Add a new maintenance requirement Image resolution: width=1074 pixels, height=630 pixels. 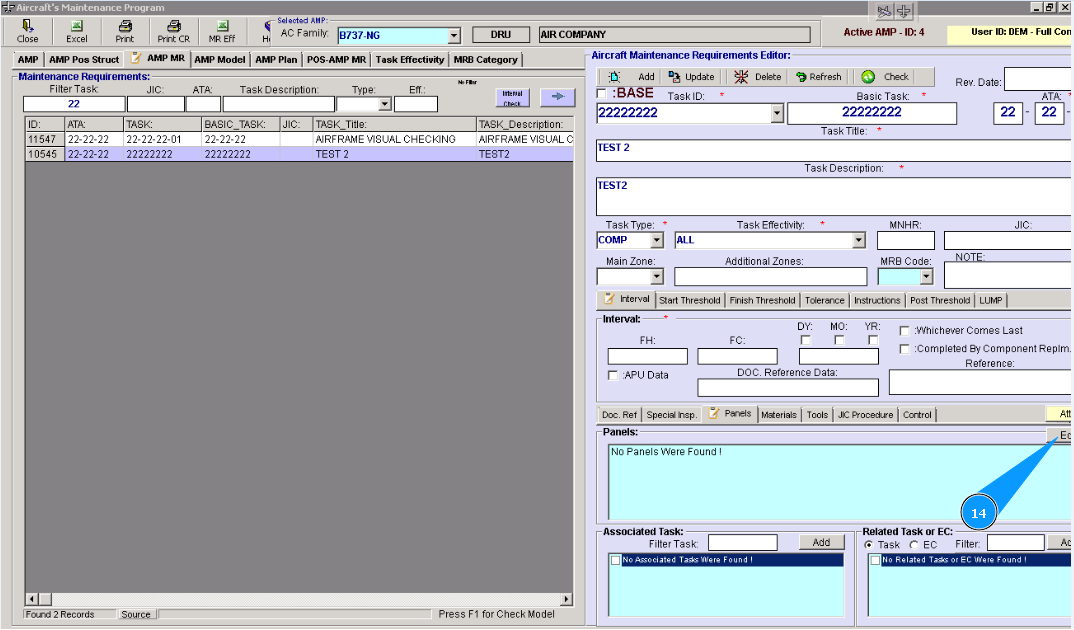click(x=632, y=77)
